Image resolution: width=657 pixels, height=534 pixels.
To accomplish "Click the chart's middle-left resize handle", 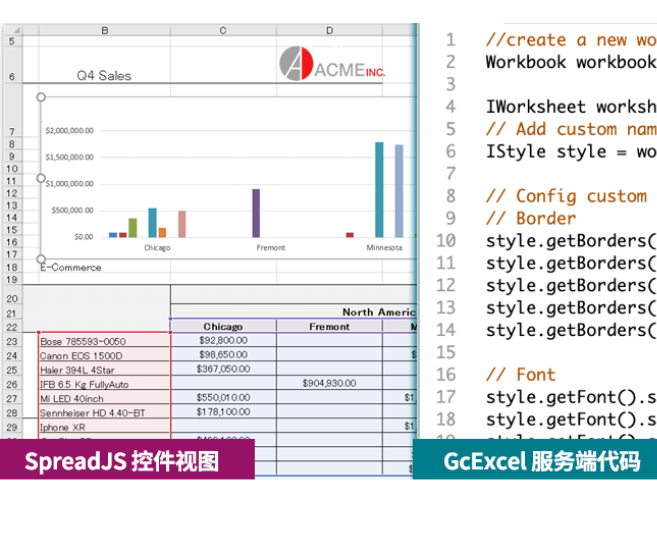I will (41, 178).
